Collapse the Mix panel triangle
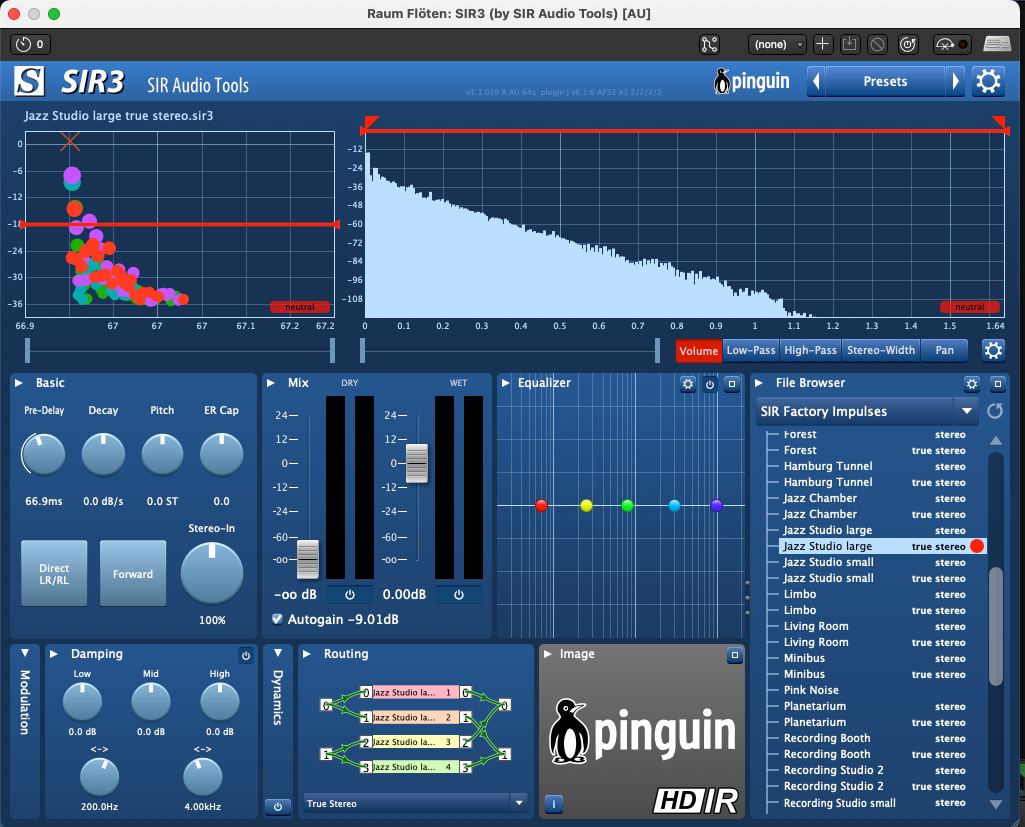The image size is (1025, 827). (271, 383)
